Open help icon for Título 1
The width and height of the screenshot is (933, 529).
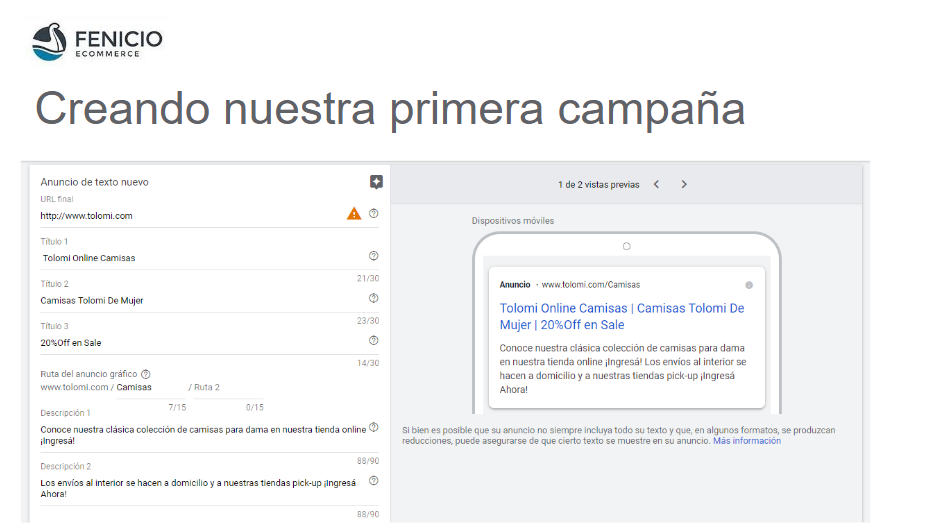[x=374, y=256]
